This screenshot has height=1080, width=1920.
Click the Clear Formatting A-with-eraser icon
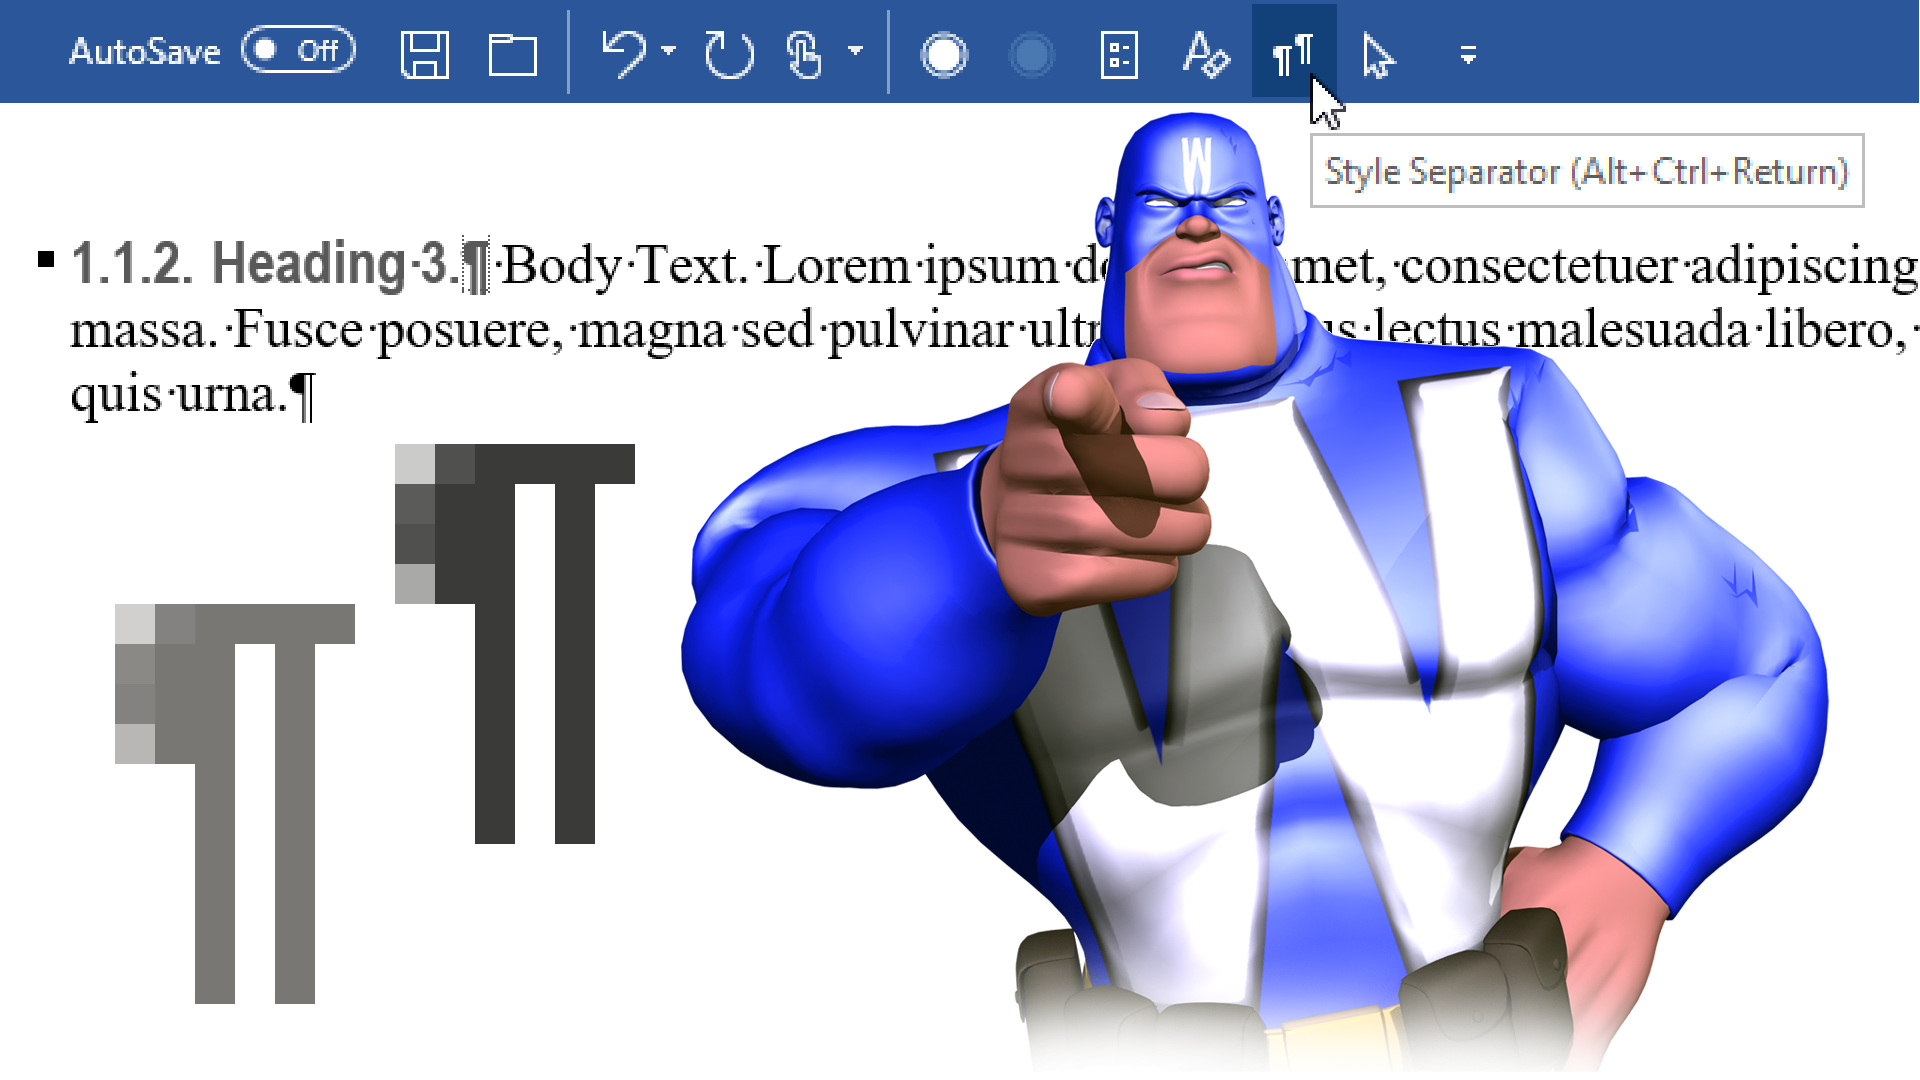tap(1205, 54)
